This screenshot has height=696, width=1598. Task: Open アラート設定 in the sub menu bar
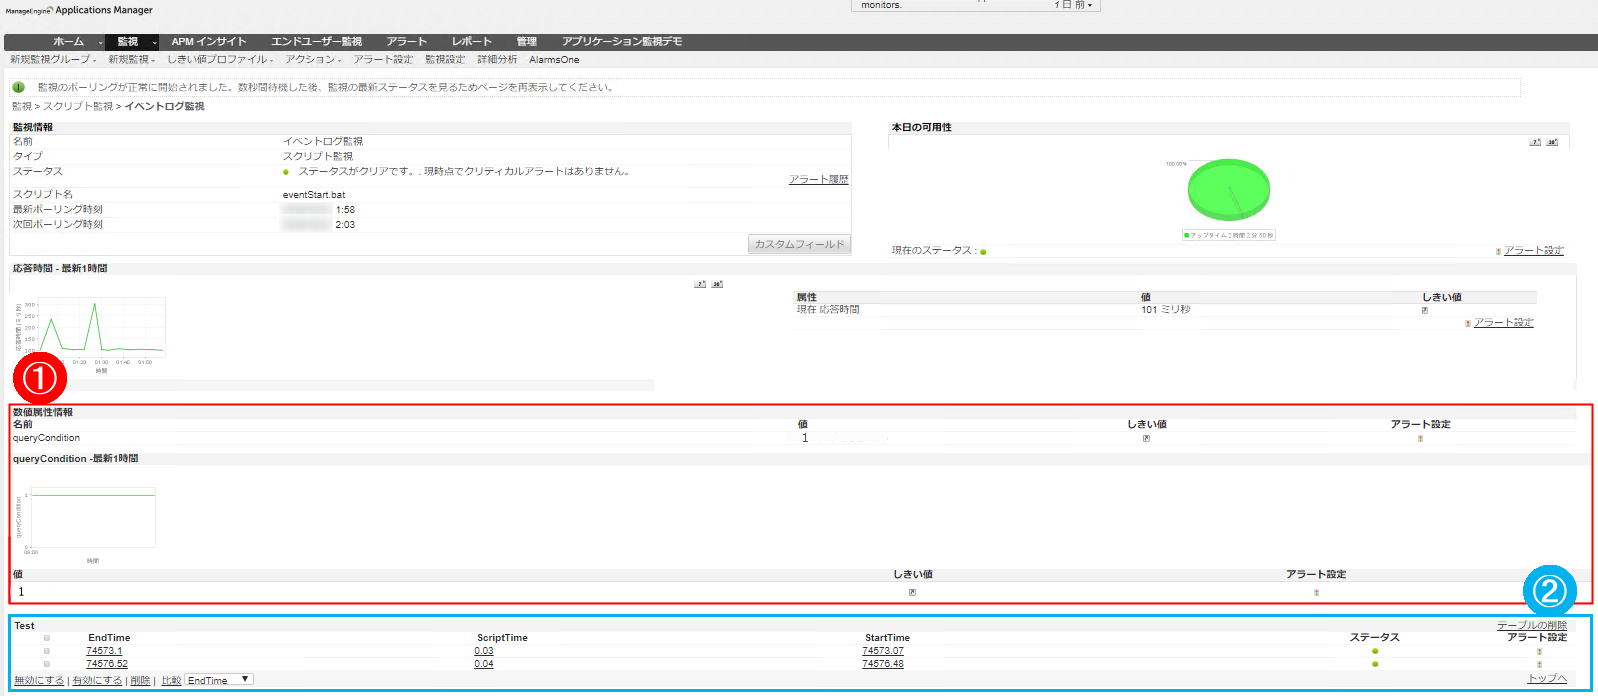point(383,59)
